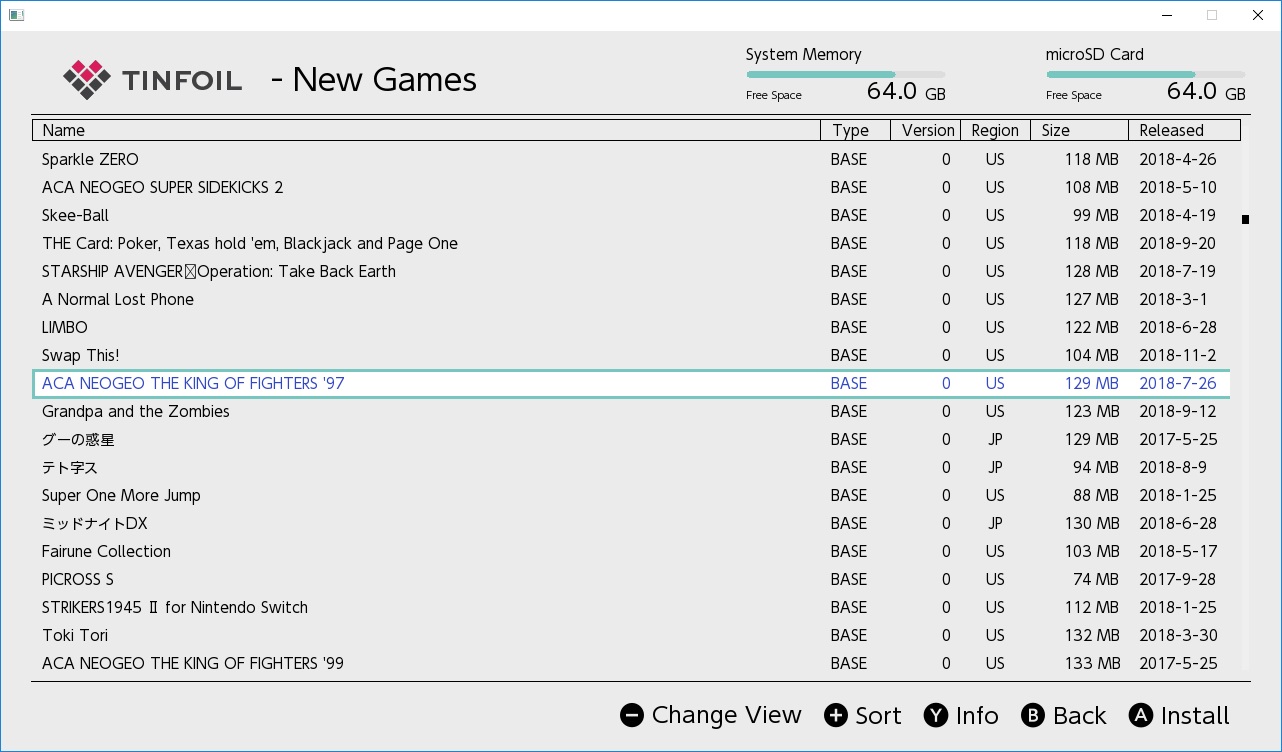Click the B Back button icon

[1033, 715]
